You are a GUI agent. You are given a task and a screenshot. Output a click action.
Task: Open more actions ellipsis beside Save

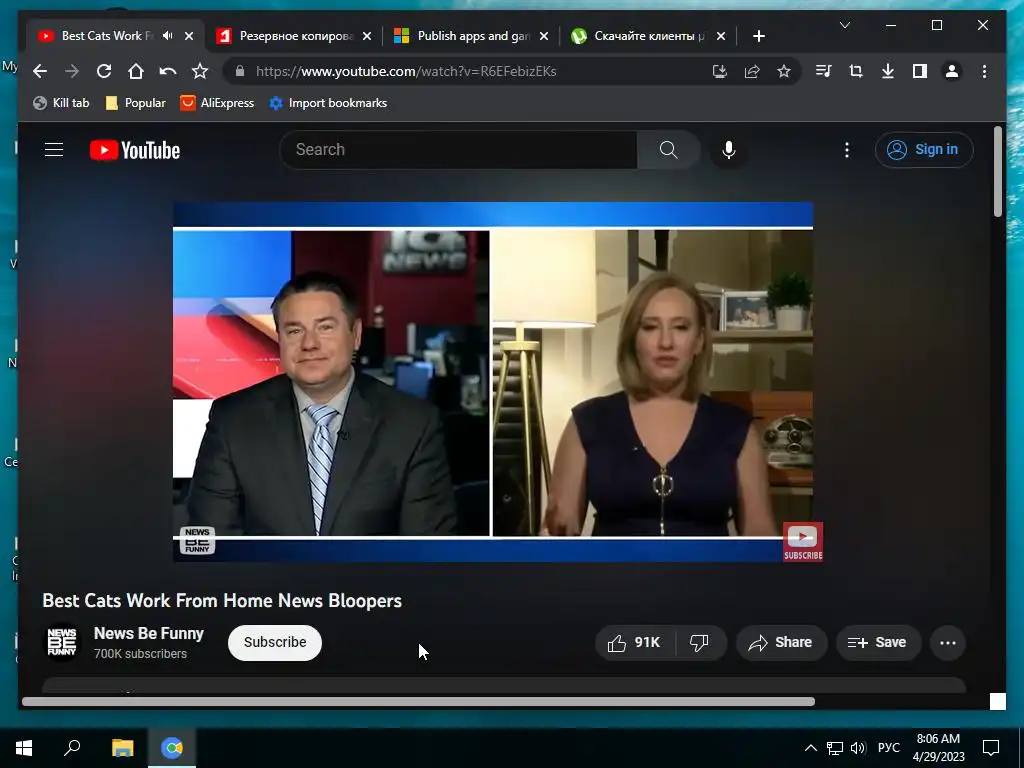[948, 643]
